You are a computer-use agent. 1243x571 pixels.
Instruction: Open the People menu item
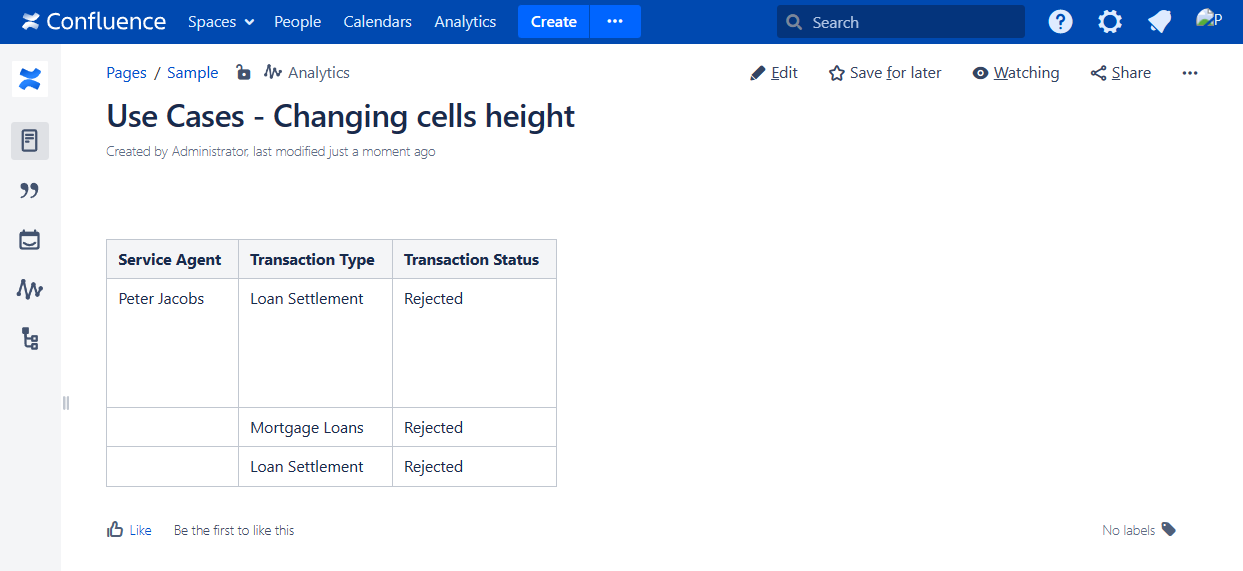click(x=297, y=22)
